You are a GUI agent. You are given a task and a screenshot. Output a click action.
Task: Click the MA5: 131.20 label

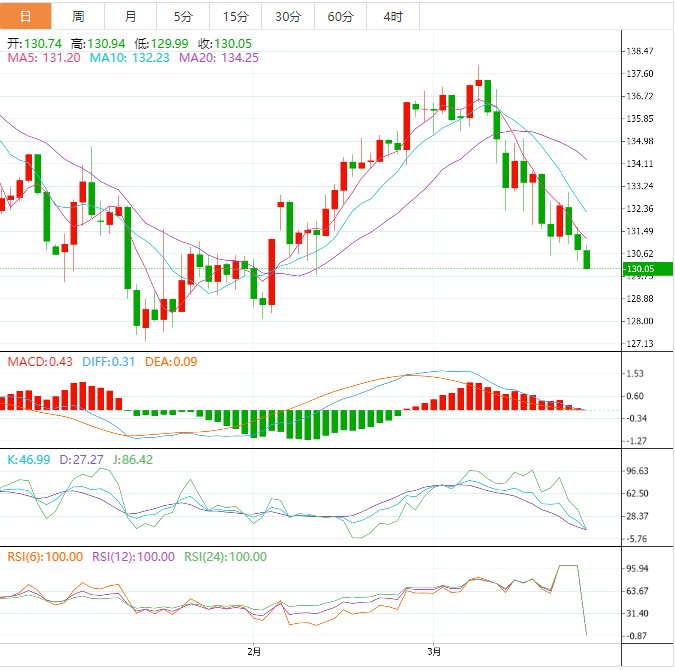coord(44,58)
